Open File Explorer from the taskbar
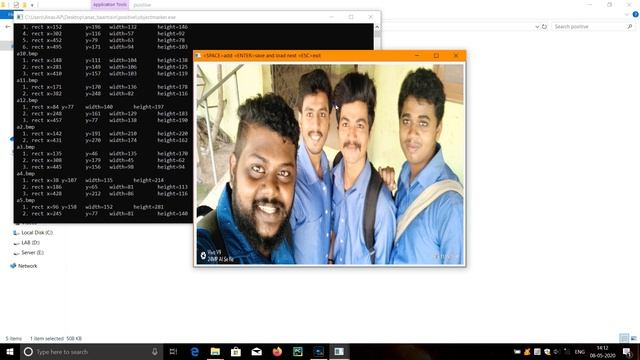 click(215, 351)
